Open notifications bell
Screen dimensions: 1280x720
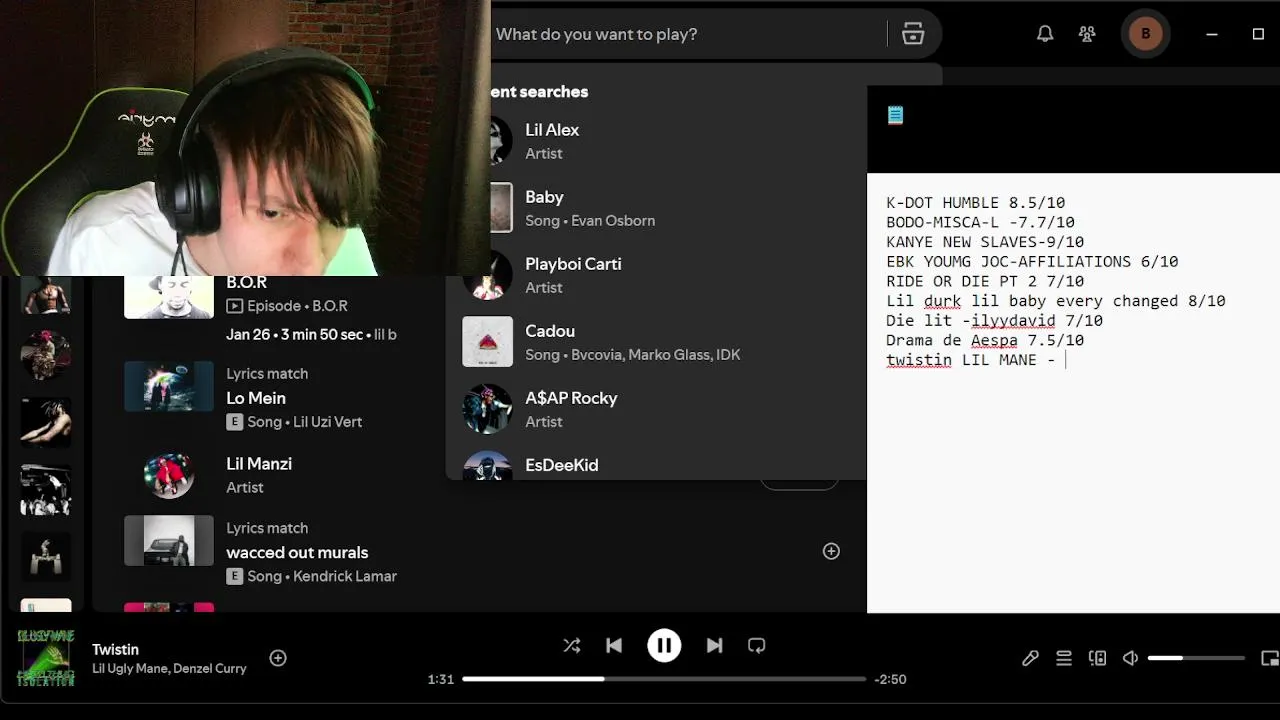[1045, 34]
